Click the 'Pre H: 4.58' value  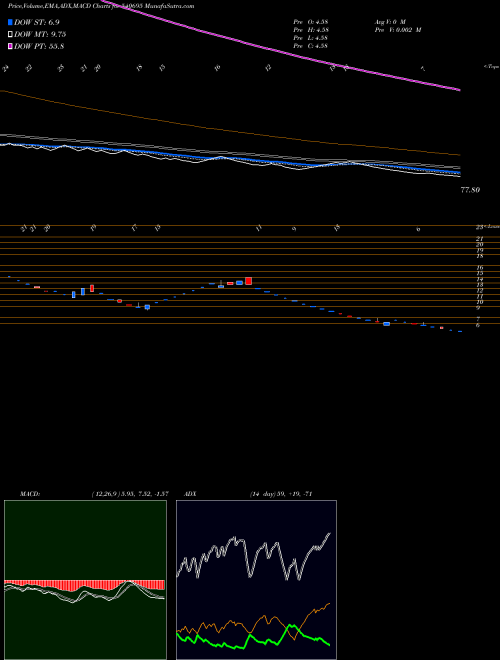point(311,30)
